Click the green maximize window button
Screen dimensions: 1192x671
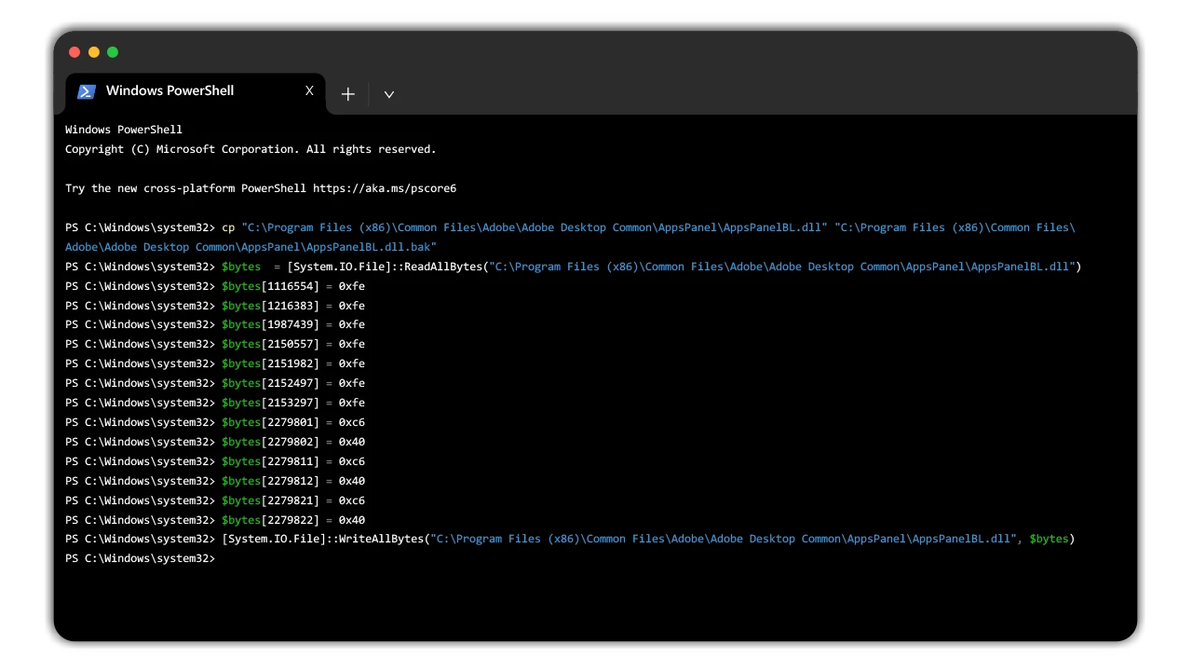pyautogui.click(x=113, y=52)
